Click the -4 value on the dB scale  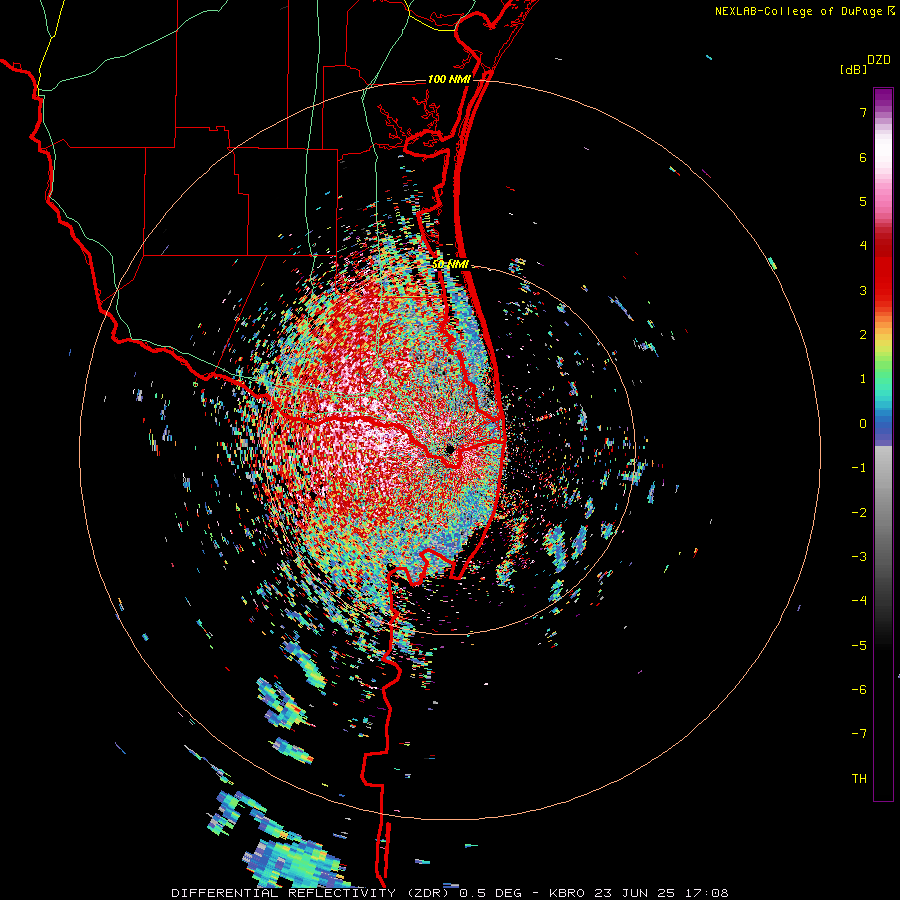[859, 601]
